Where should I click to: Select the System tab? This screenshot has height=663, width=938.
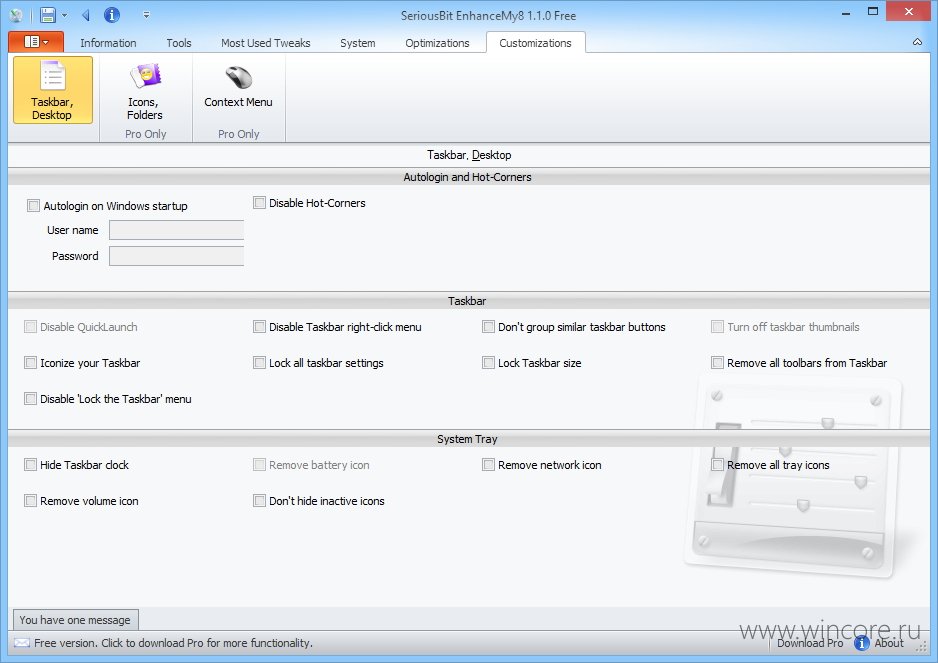pos(358,43)
